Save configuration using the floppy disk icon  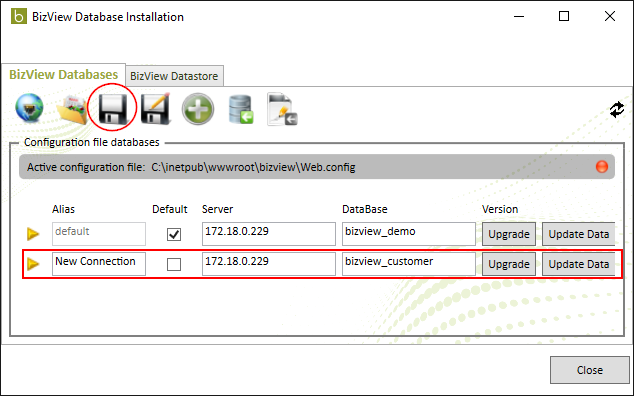(113, 109)
